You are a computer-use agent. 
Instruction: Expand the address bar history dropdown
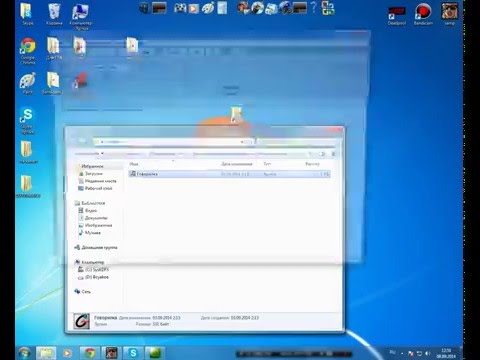(242, 142)
